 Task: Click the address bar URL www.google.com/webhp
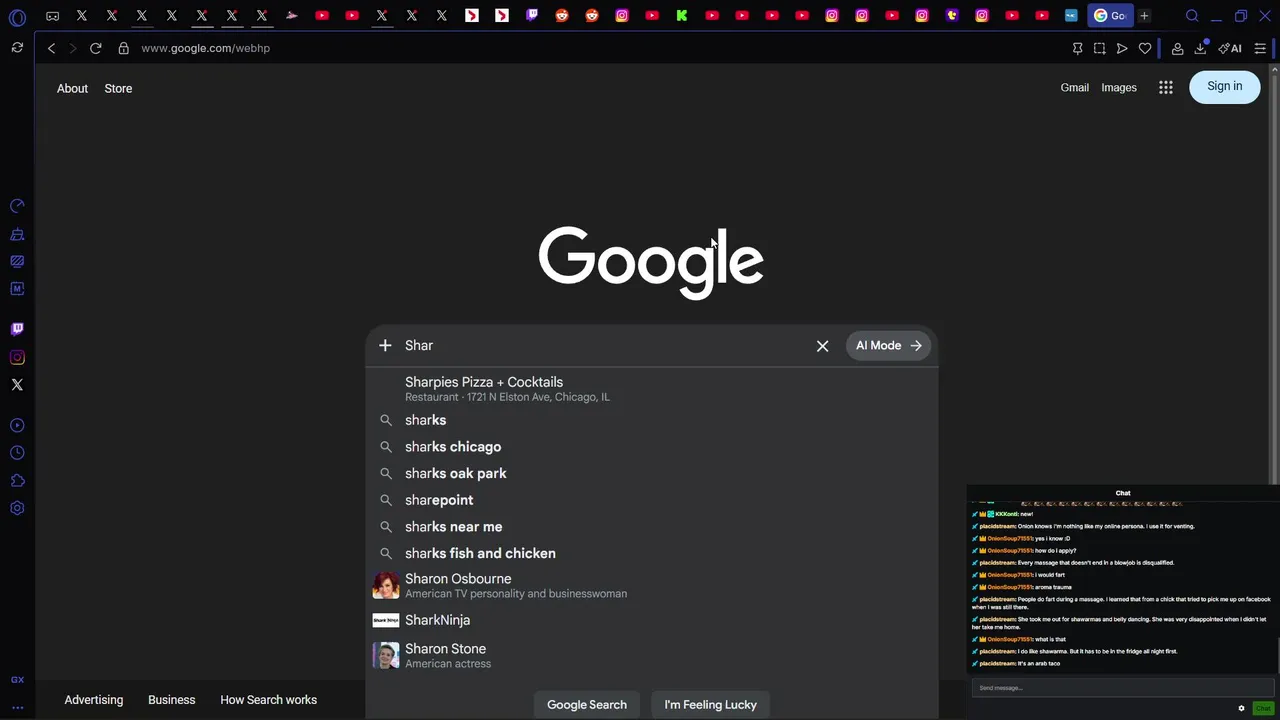206,48
